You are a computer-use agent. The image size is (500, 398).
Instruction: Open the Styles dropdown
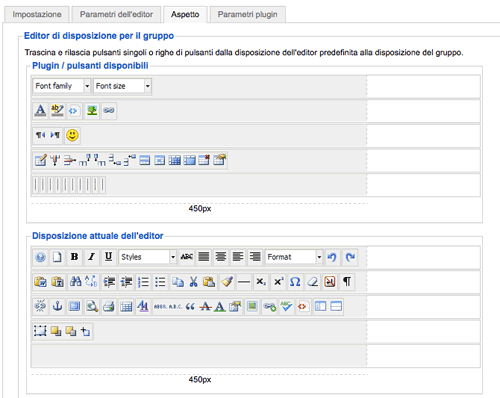click(x=148, y=257)
